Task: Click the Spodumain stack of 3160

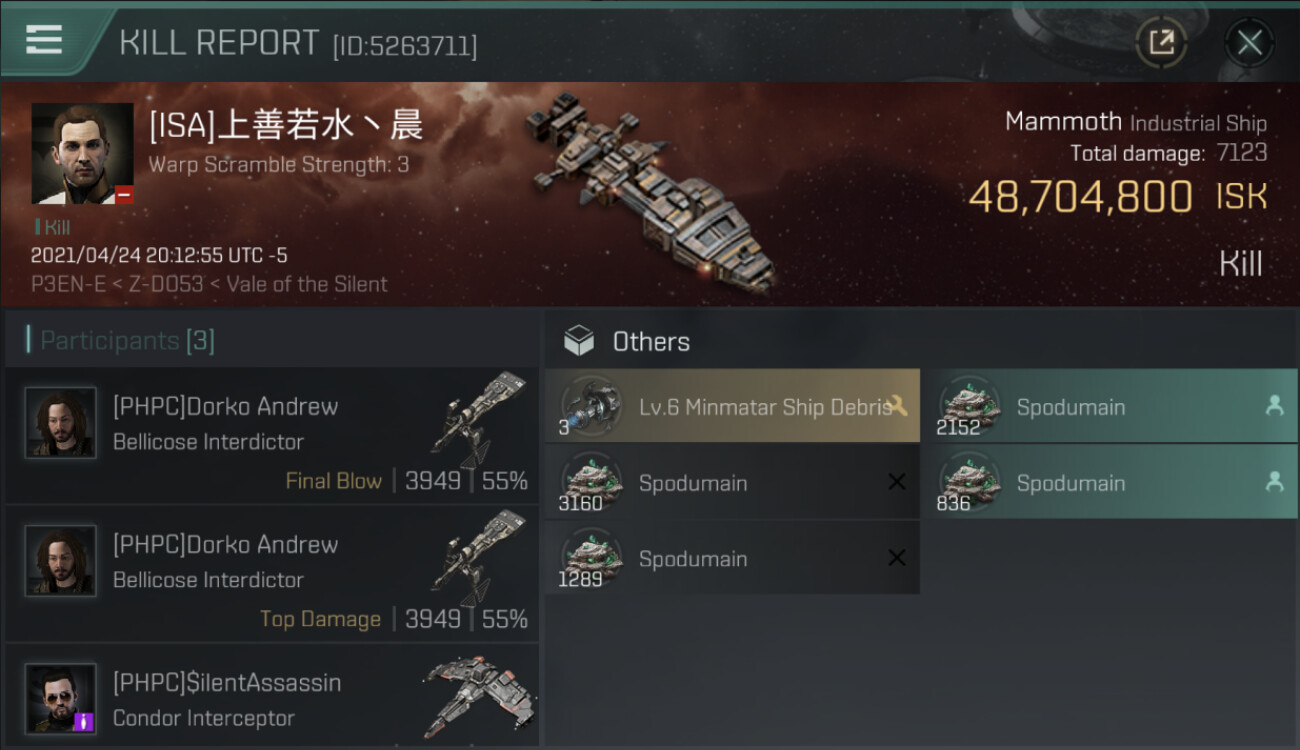Action: click(x=732, y=482)
